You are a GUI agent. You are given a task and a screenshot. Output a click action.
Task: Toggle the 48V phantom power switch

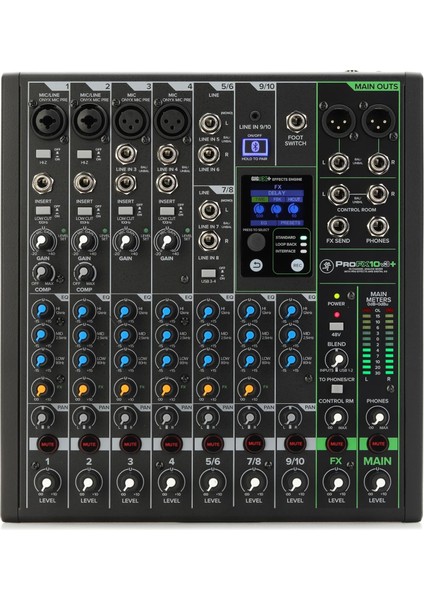[336, 327]
